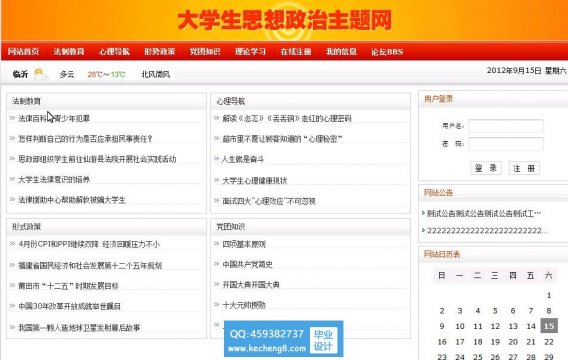The width and height of the screenshot is (568, 360).
Task: Open 在线注册 from the red navigation bar
Action: (296, 51)
